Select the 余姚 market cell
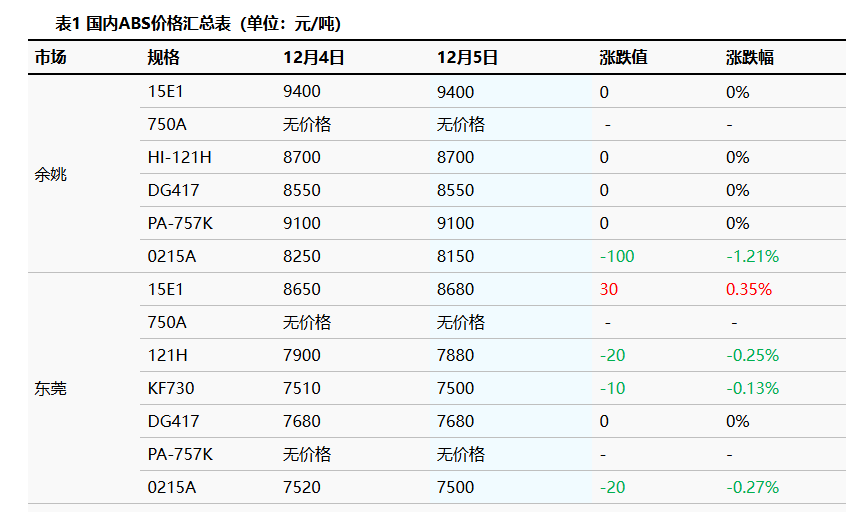The image size is (858, 512). 51,174
